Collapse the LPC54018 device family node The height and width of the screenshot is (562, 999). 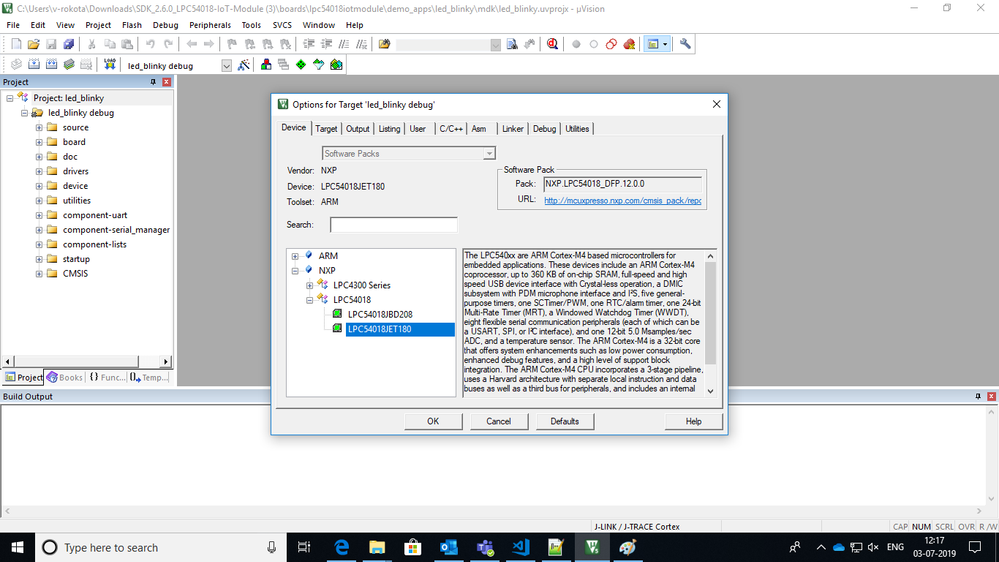pyautogui.click(x=310, y=300)
